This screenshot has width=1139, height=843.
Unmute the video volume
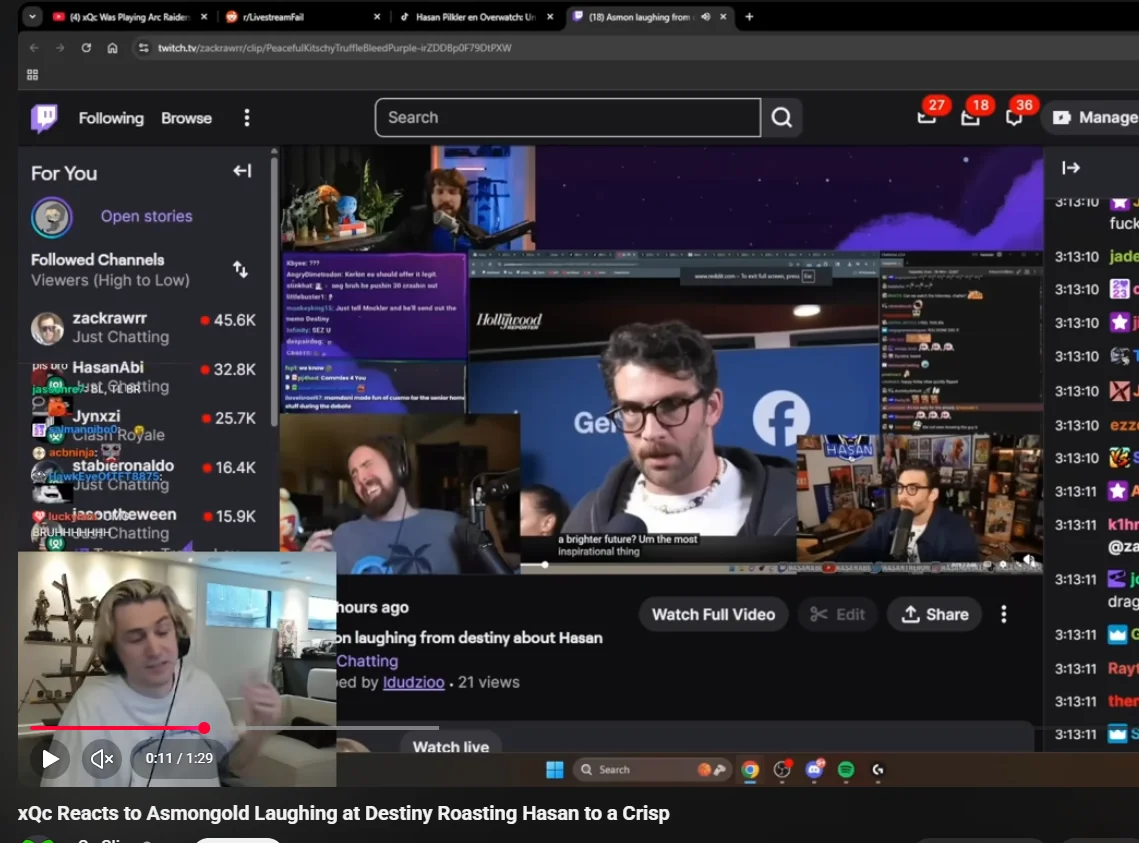coord(101,758)
